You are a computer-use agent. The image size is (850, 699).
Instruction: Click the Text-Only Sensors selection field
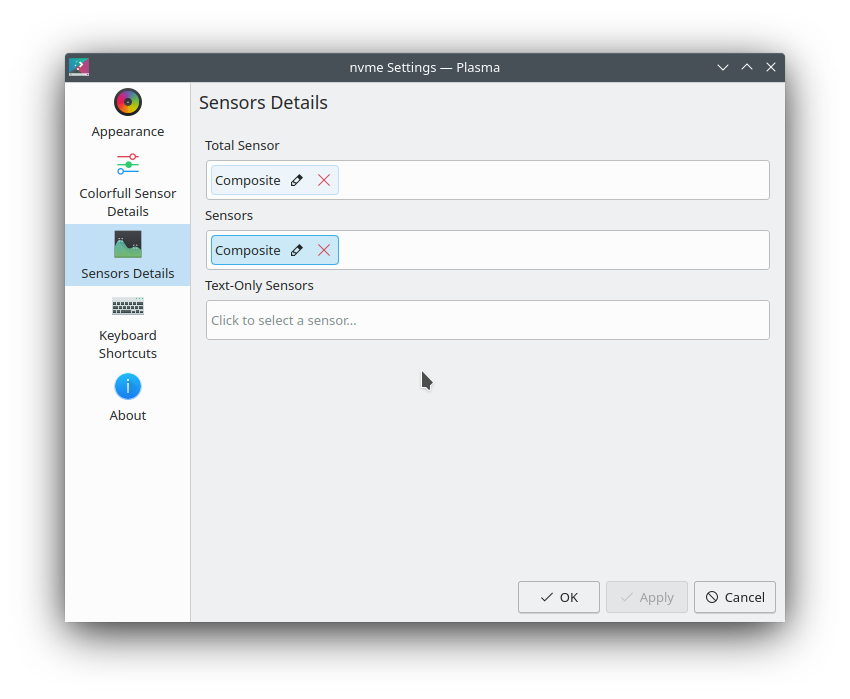click(487, 320)
